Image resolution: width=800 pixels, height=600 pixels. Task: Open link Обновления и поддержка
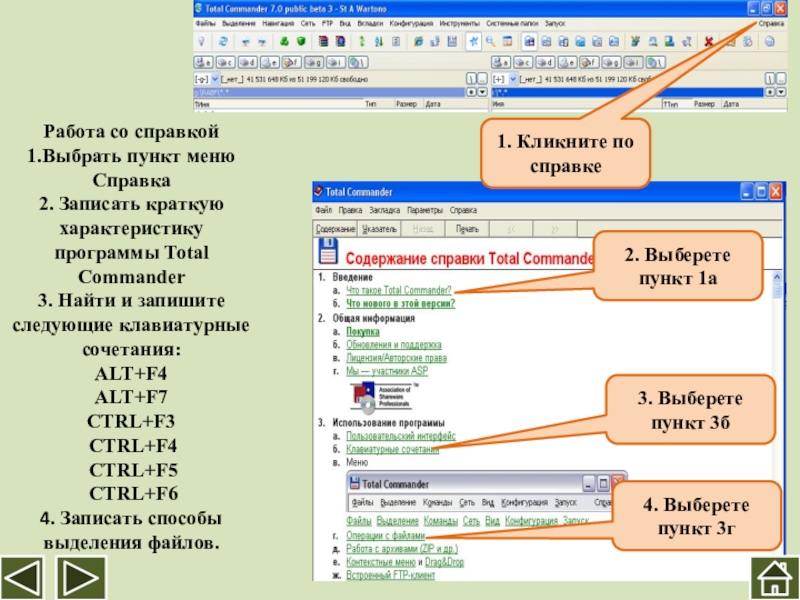coord(393,345)
